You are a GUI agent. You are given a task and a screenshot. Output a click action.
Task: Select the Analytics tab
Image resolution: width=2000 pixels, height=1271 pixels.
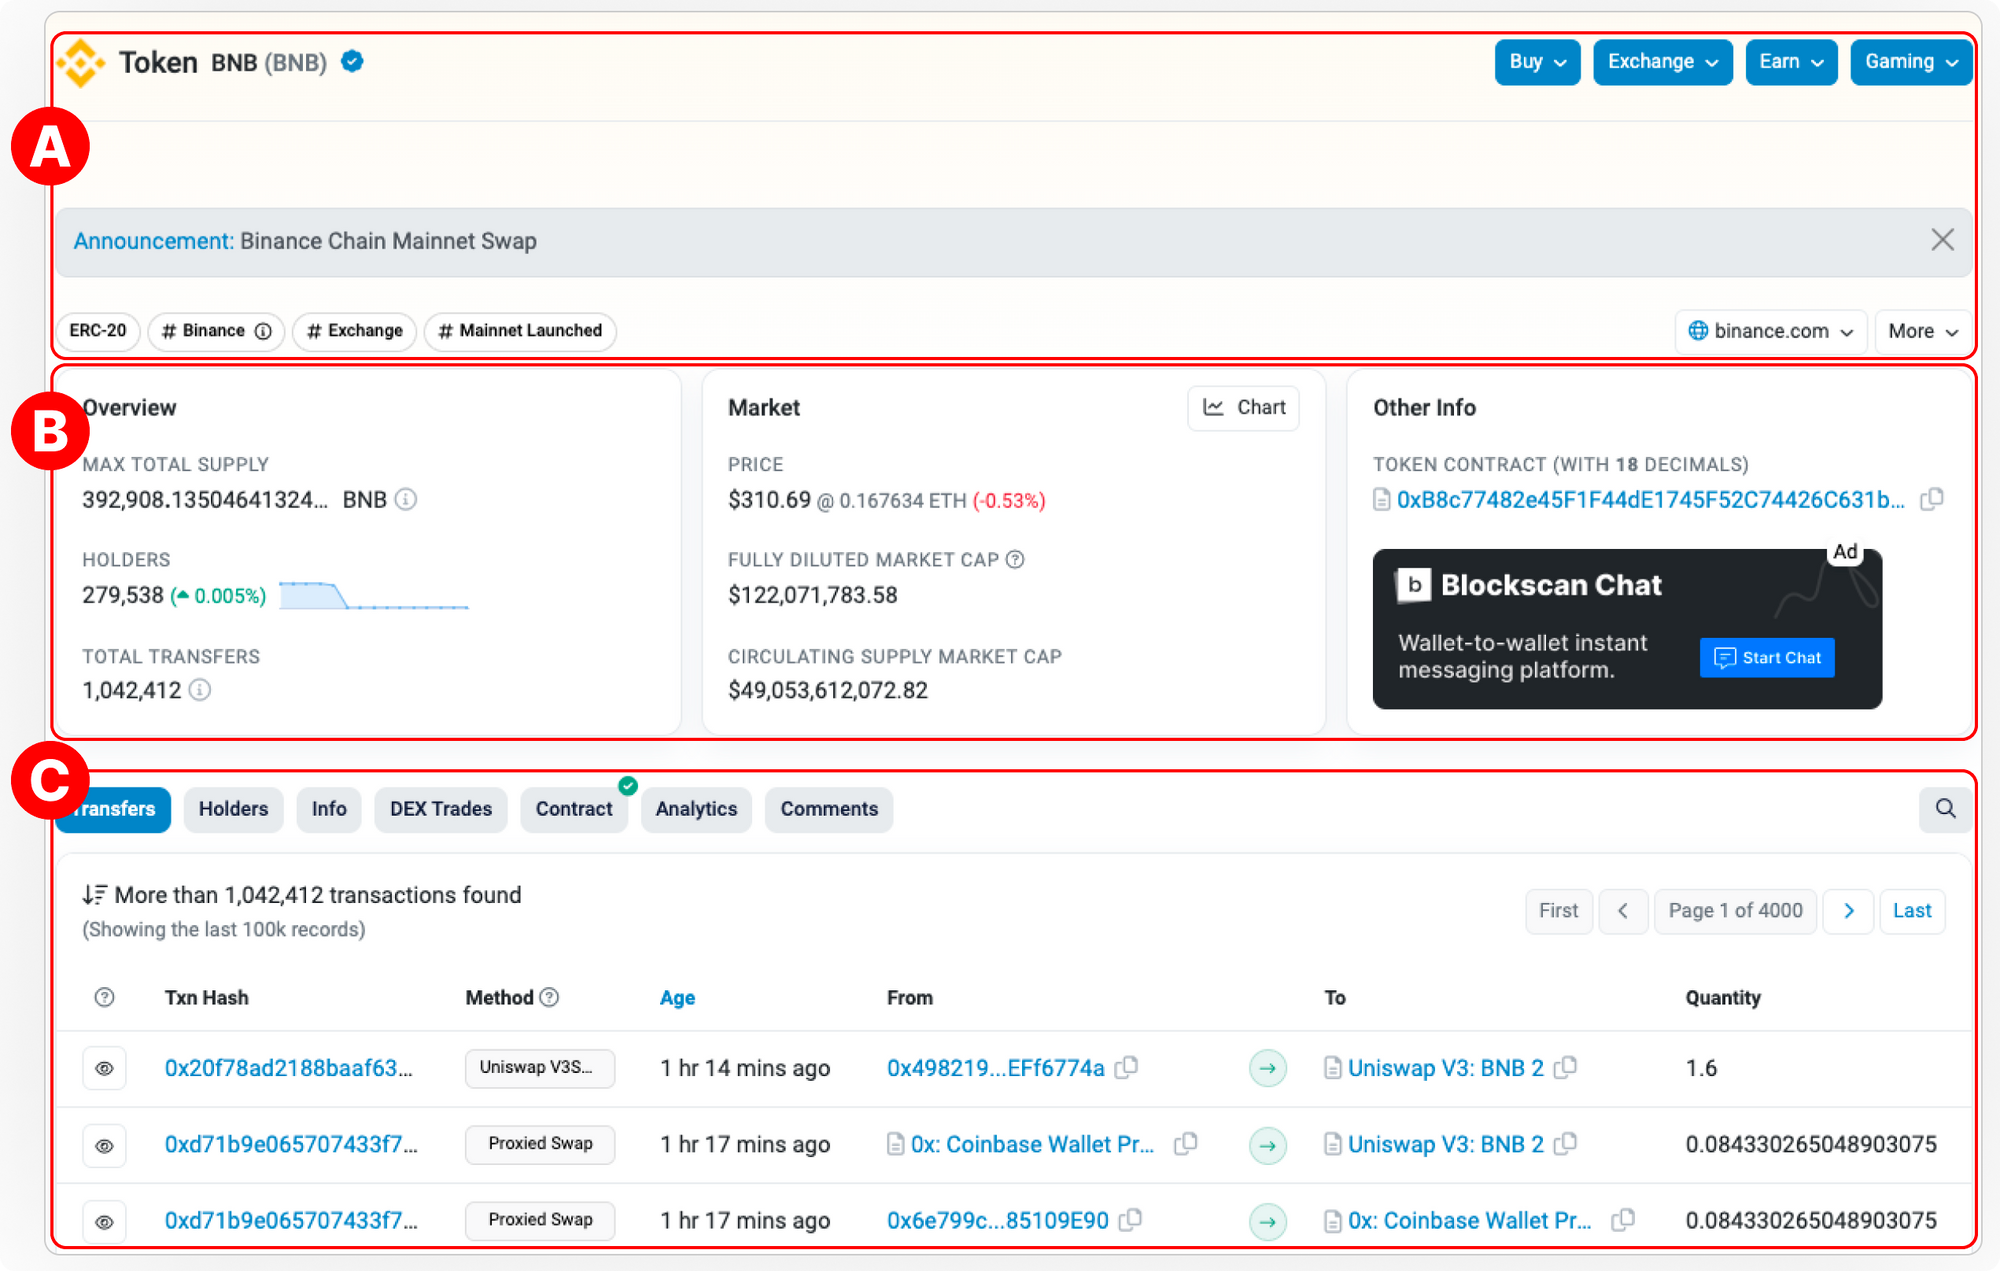[x=695, y=807]
